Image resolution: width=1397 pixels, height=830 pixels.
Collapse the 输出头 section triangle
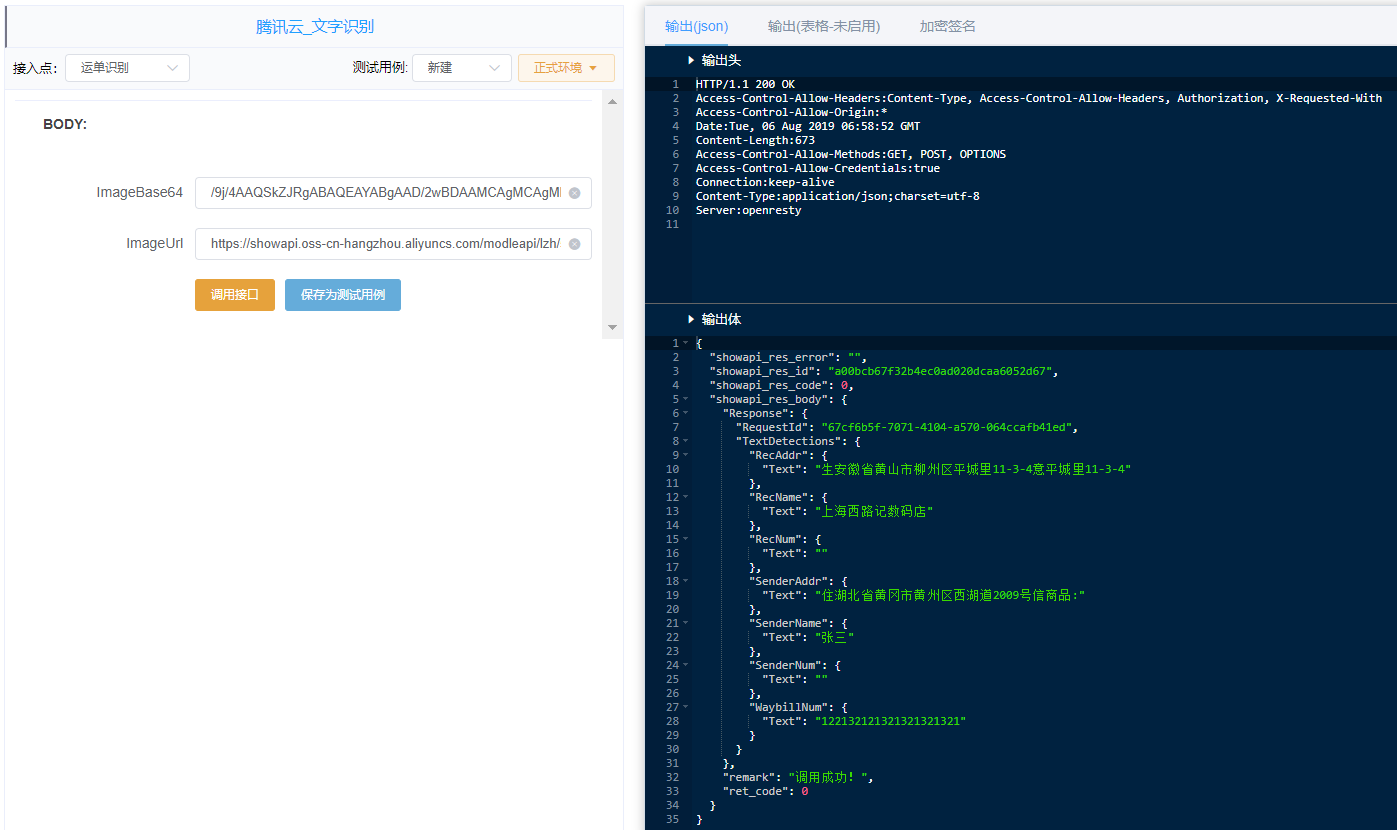pos(691,61)
